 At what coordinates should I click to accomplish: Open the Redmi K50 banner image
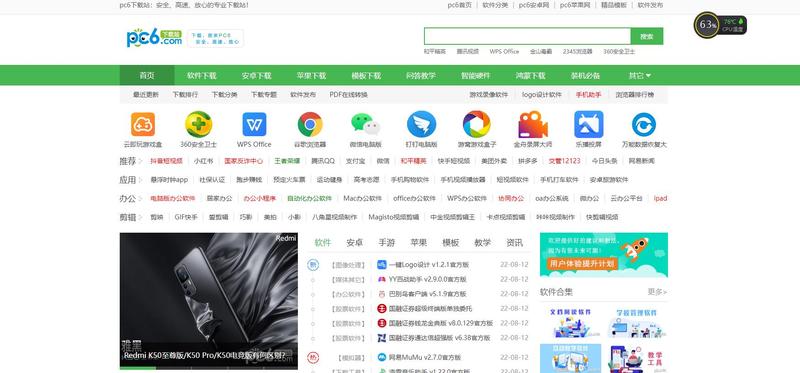tap(209, 301)
